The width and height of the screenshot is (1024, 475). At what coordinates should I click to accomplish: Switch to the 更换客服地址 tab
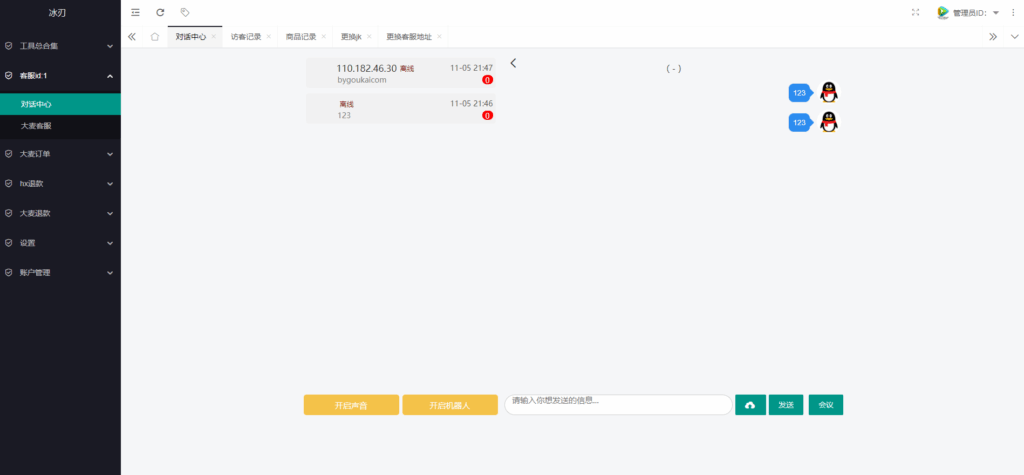pos(409,36)
